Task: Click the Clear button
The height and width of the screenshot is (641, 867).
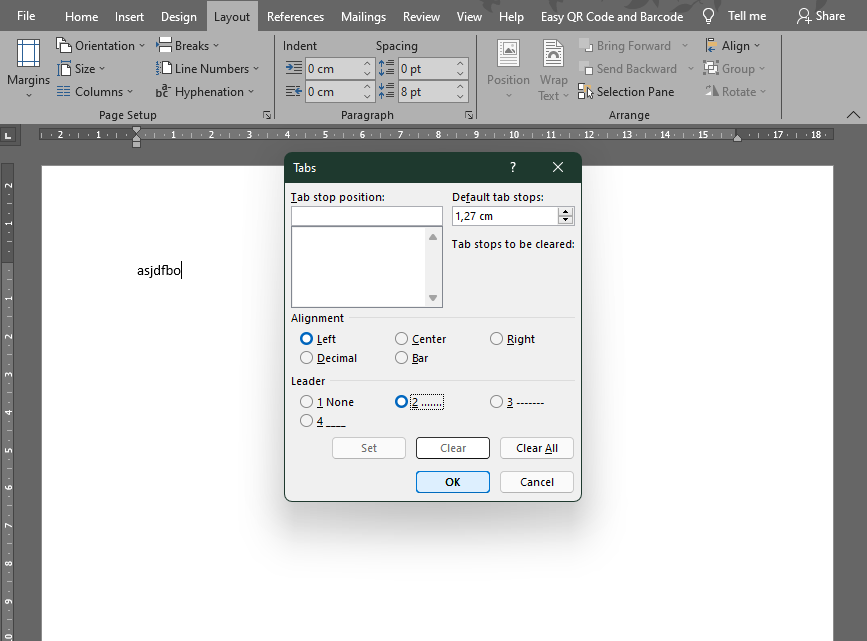Action: 453,448
